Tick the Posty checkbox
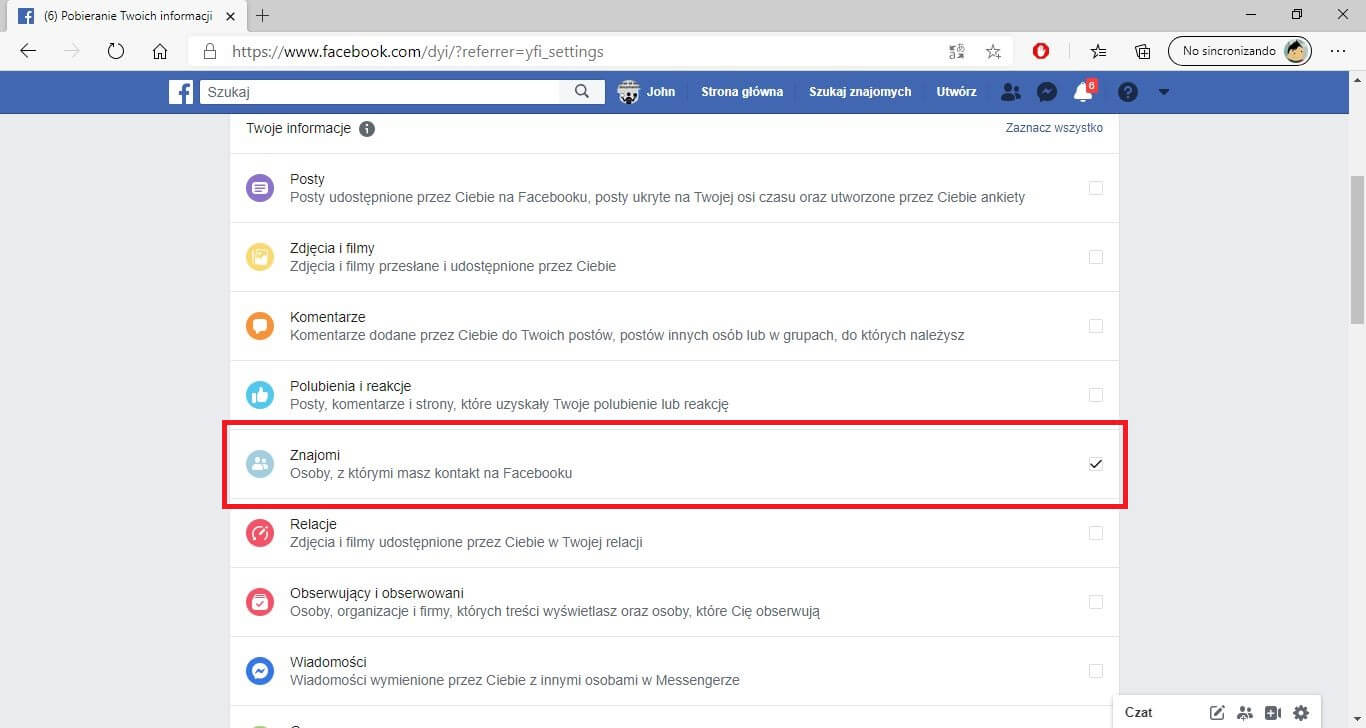This screenshot has width=1366, height=728. (x=1096, y=188)
